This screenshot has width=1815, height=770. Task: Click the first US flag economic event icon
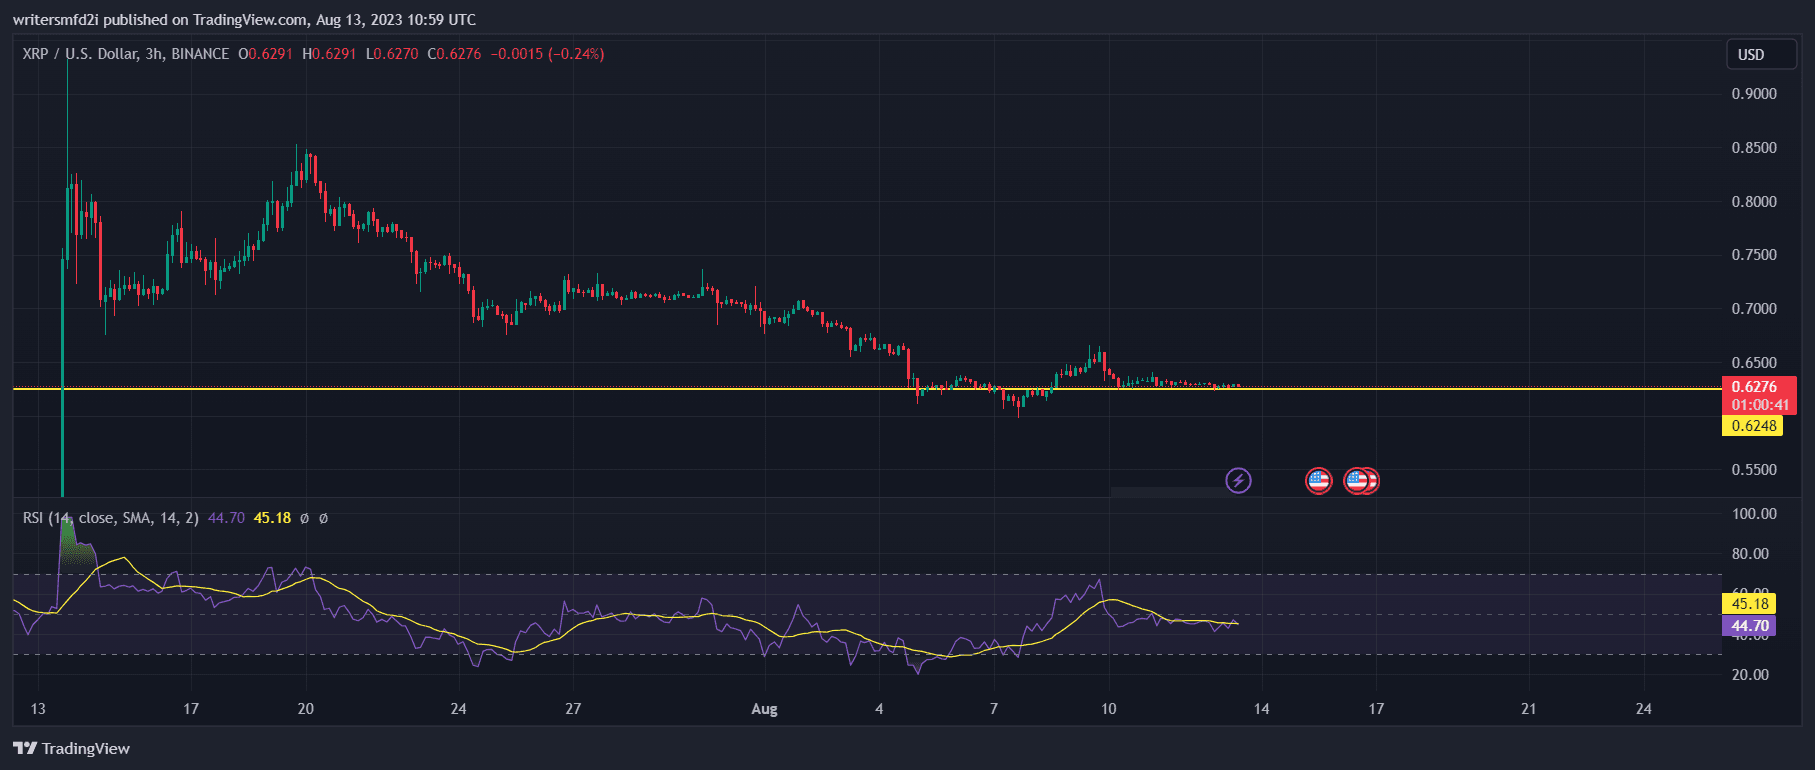pos(1318,481)
